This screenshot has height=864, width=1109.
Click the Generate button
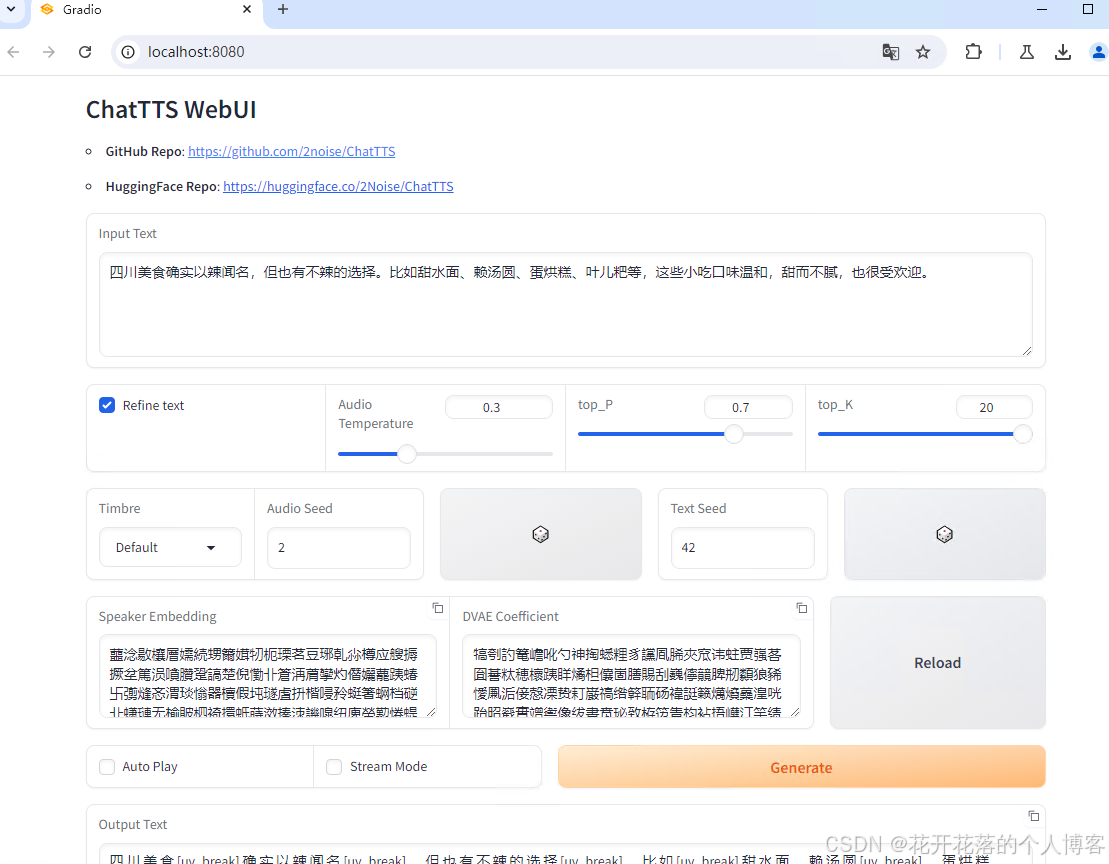[x=801, y=767]
